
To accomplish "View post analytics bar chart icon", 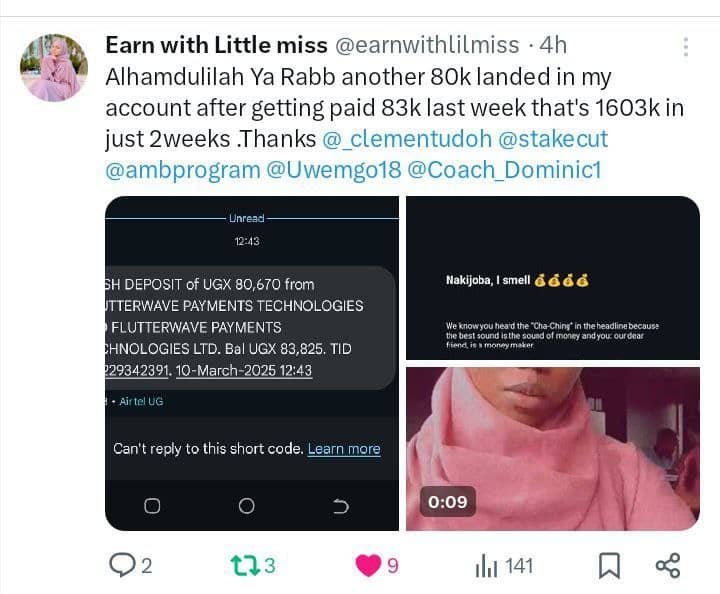I will point(486,566).
